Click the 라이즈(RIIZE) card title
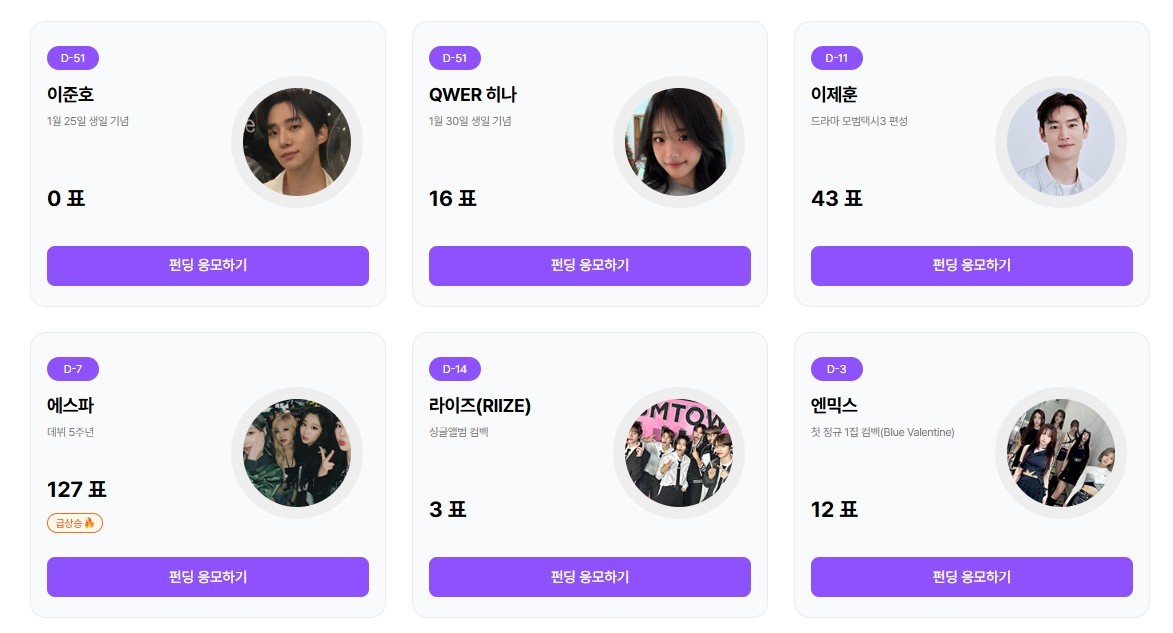 (480, 406)
